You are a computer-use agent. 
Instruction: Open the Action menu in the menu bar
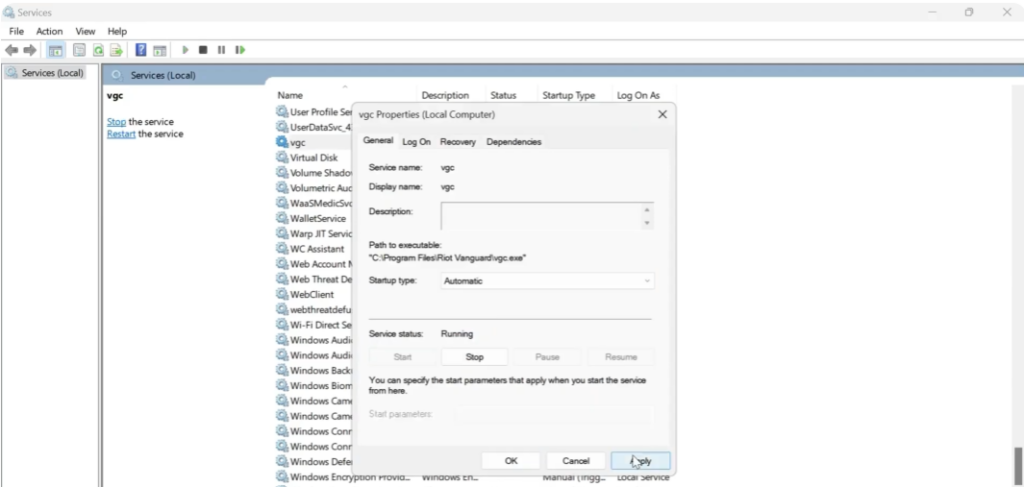[x=49, y=31]
